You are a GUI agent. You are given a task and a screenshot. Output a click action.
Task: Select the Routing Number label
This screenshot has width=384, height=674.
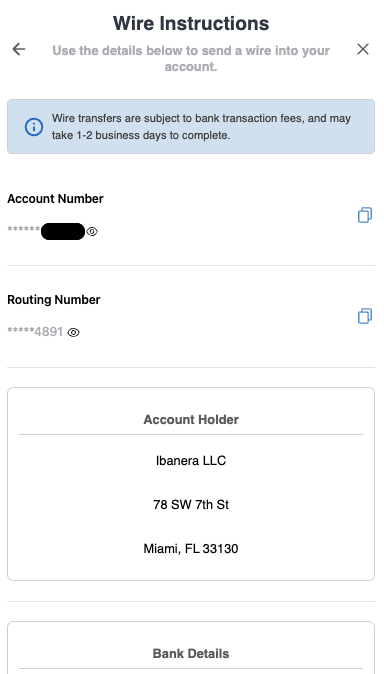tap(54, 300)
